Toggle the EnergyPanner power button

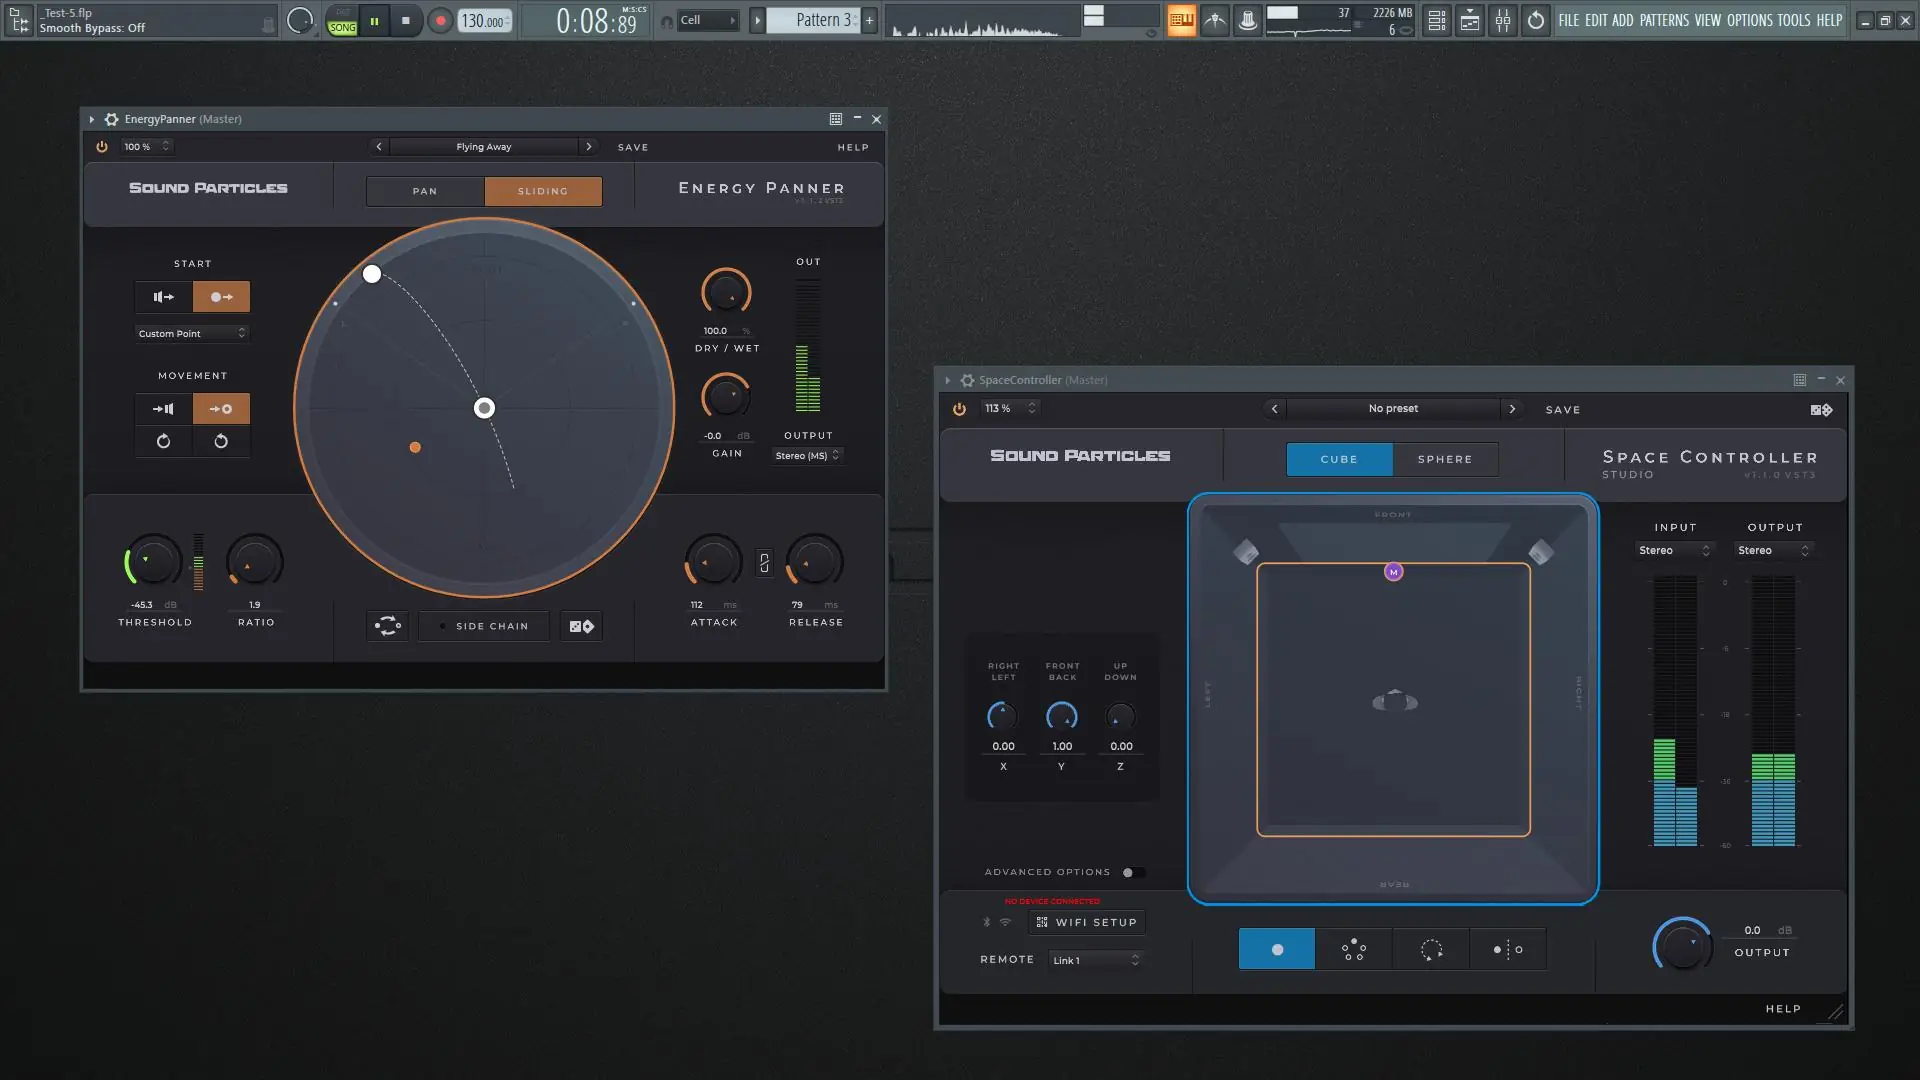[x=102, y=147]
